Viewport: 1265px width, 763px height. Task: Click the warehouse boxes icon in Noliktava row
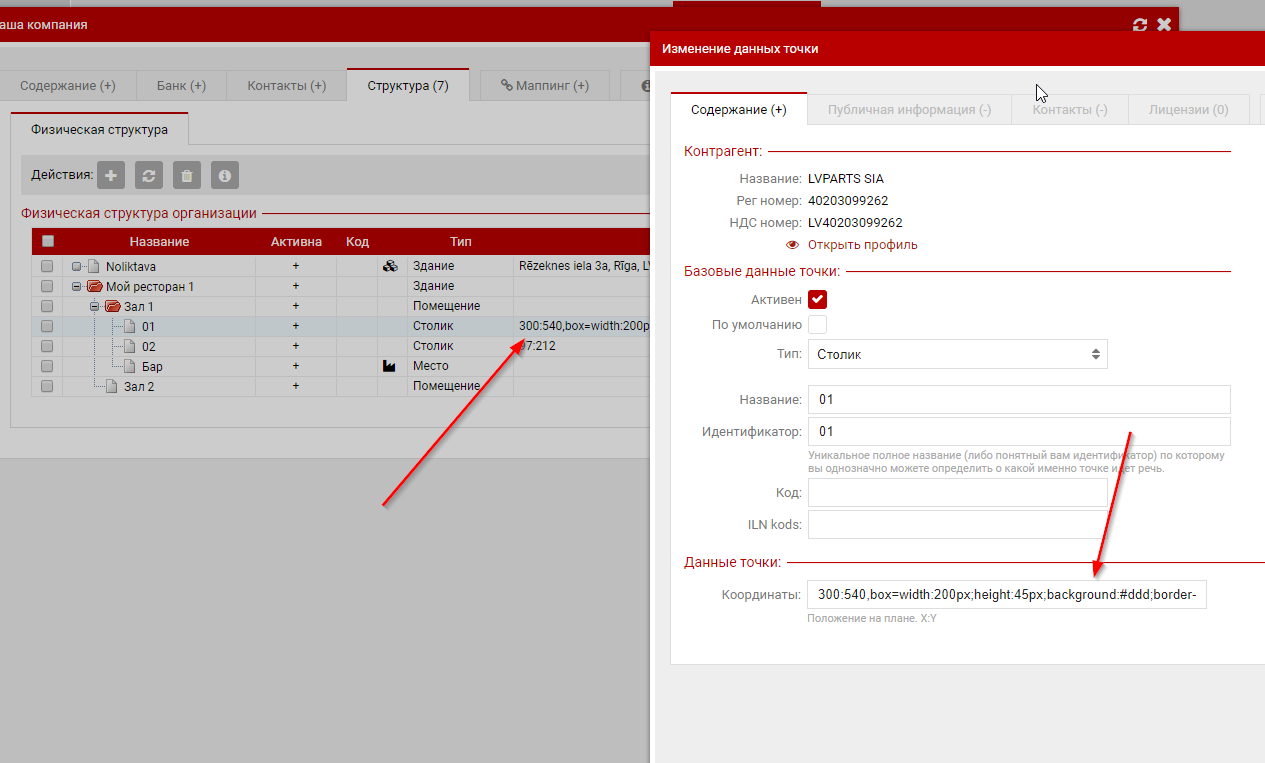(x=391, y=267)
